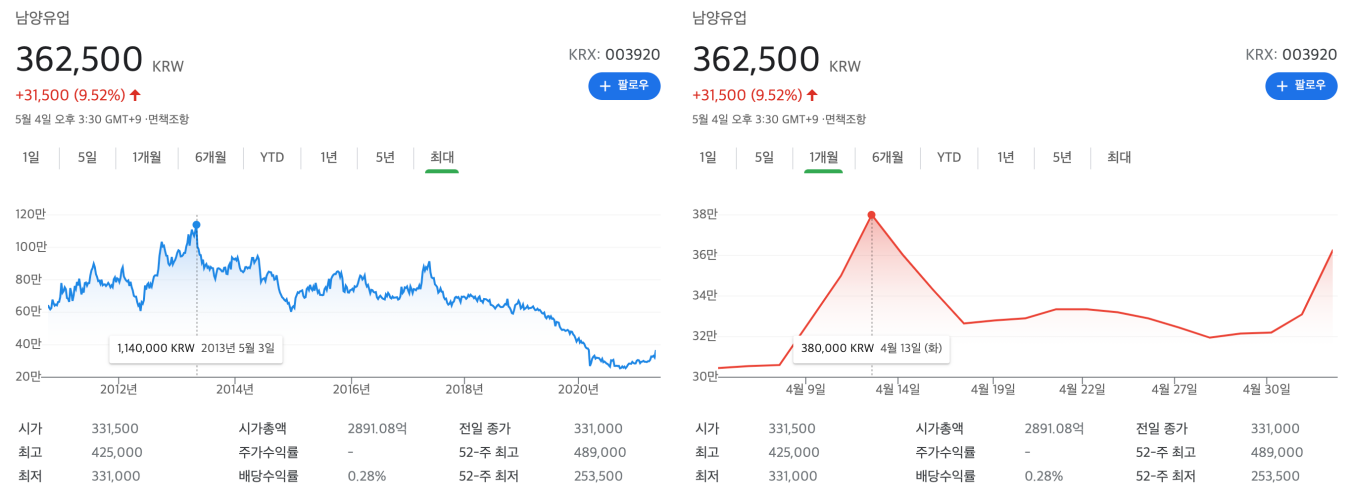Click the 362,500 price in left panel

click(80, 59)
